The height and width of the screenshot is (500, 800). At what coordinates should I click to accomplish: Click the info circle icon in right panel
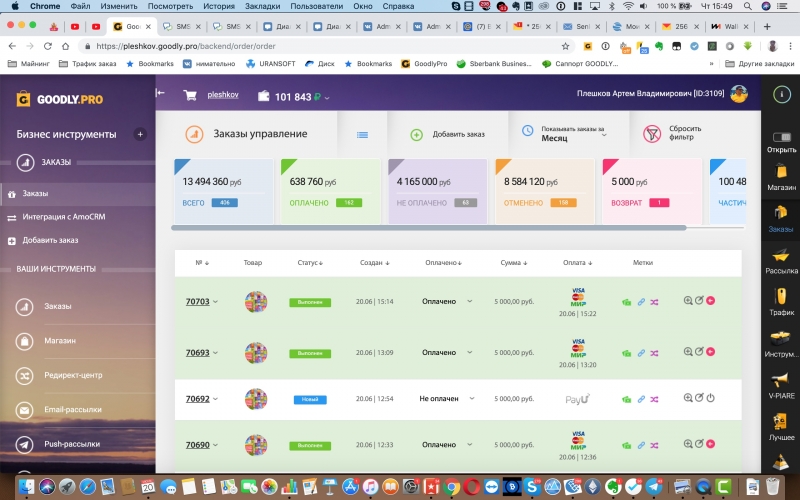[x=781, y=94]
